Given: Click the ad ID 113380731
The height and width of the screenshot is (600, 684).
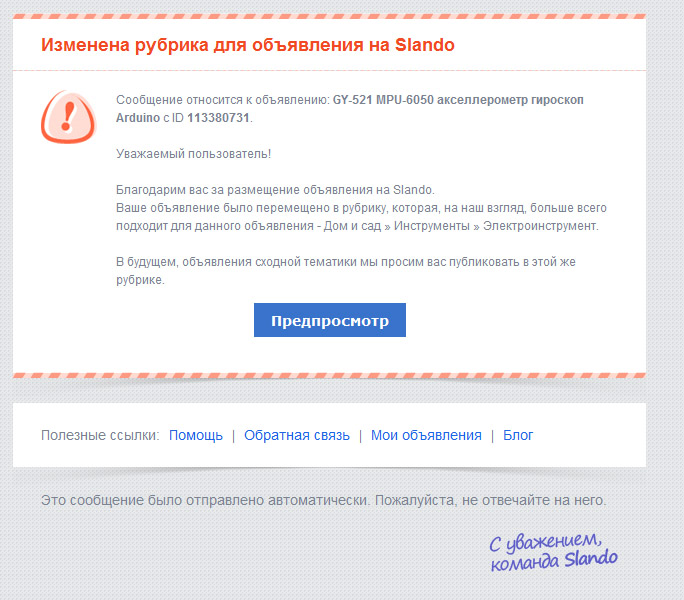Looking at the screenshot, I should [218, 118].
